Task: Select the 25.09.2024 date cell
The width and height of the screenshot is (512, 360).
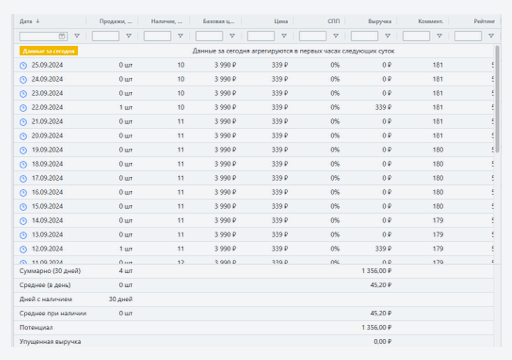Action: pyautogui.click(x=47, y=65)
